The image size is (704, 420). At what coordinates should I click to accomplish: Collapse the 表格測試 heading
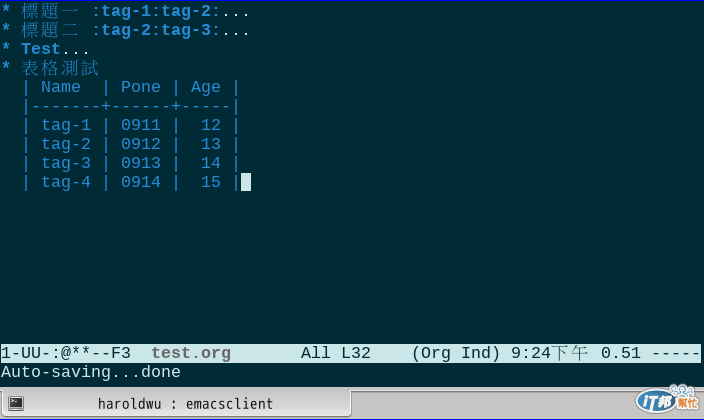pos(59,68)
